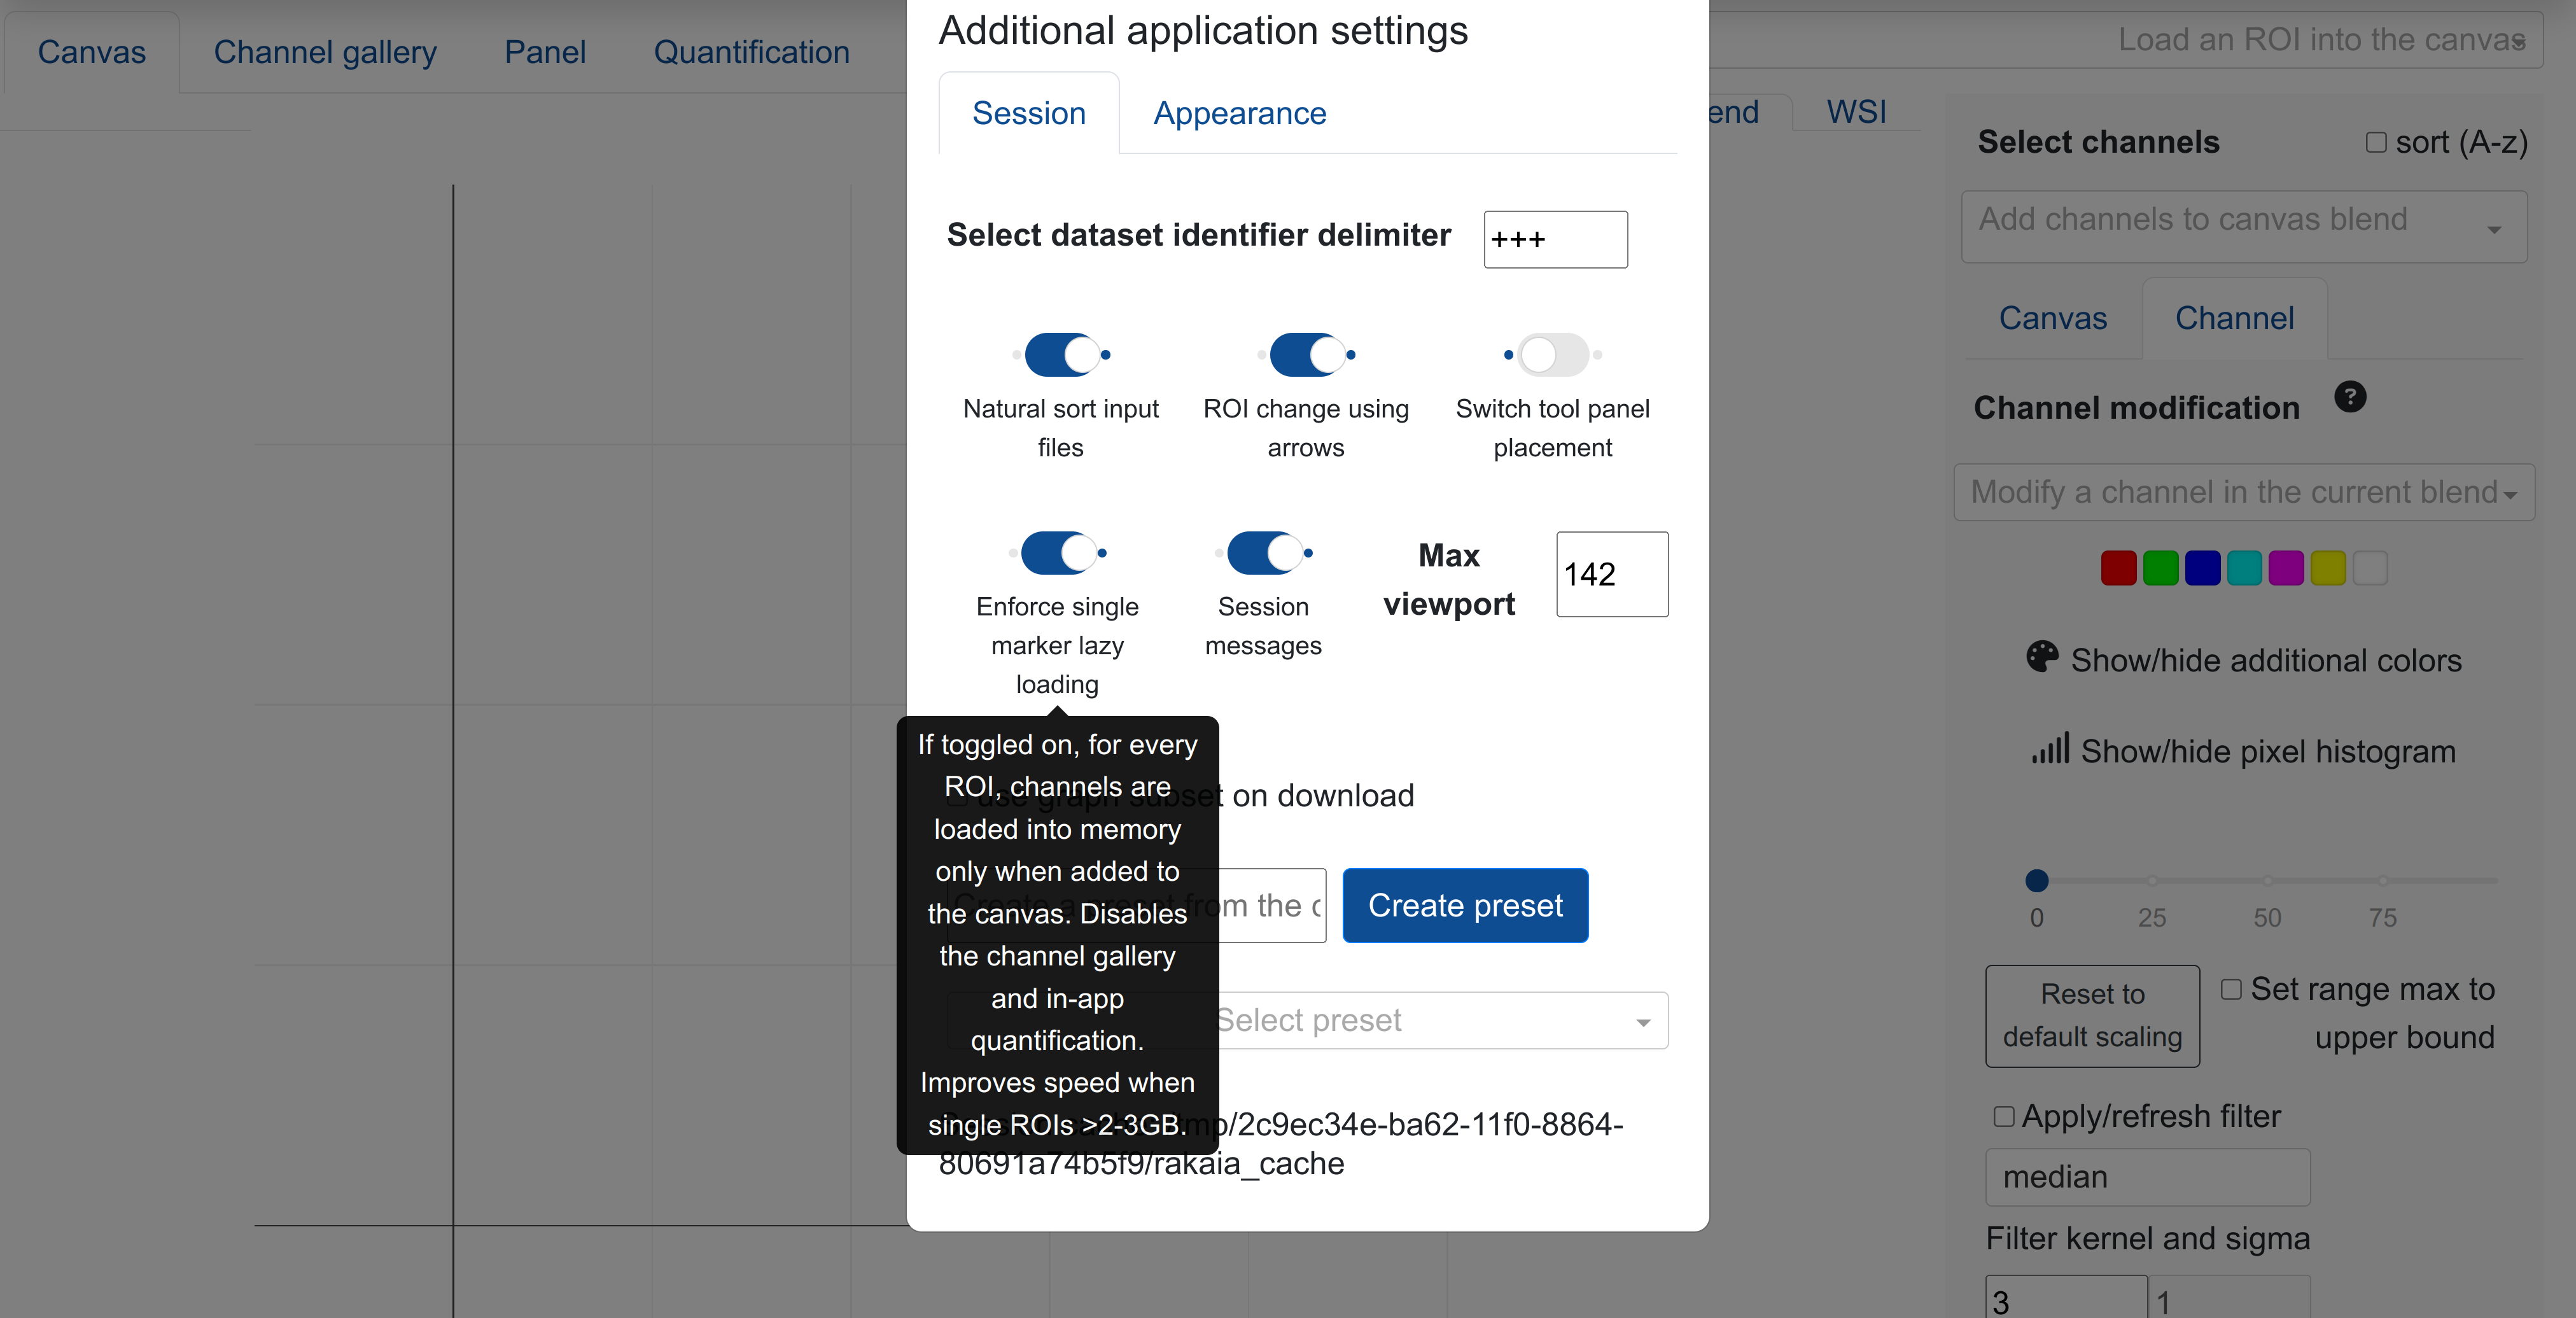Click the palette icon for additional colors
Screen dimensions: 2576x1318
point(2041,657)
